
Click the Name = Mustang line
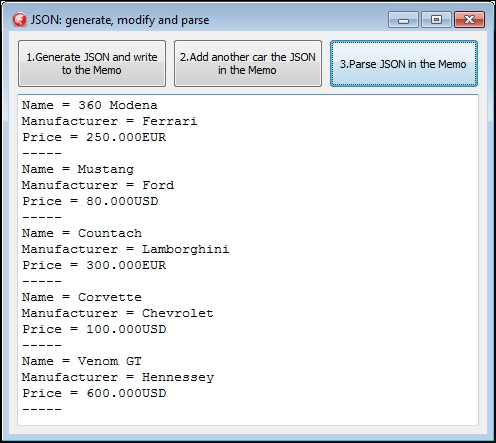click(78, 169)
